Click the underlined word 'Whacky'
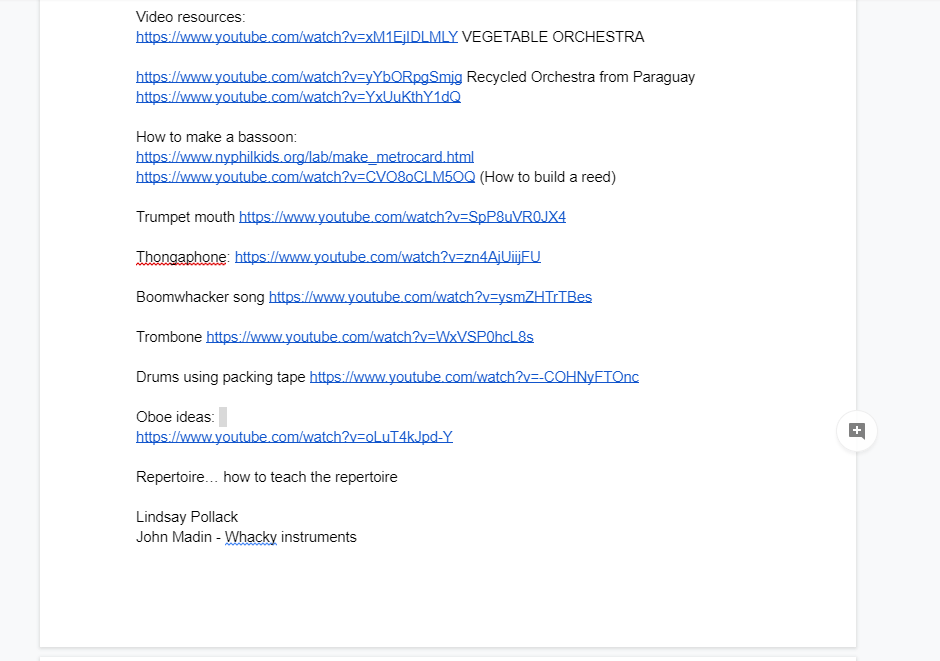940x661 pixels. point(250,537)
